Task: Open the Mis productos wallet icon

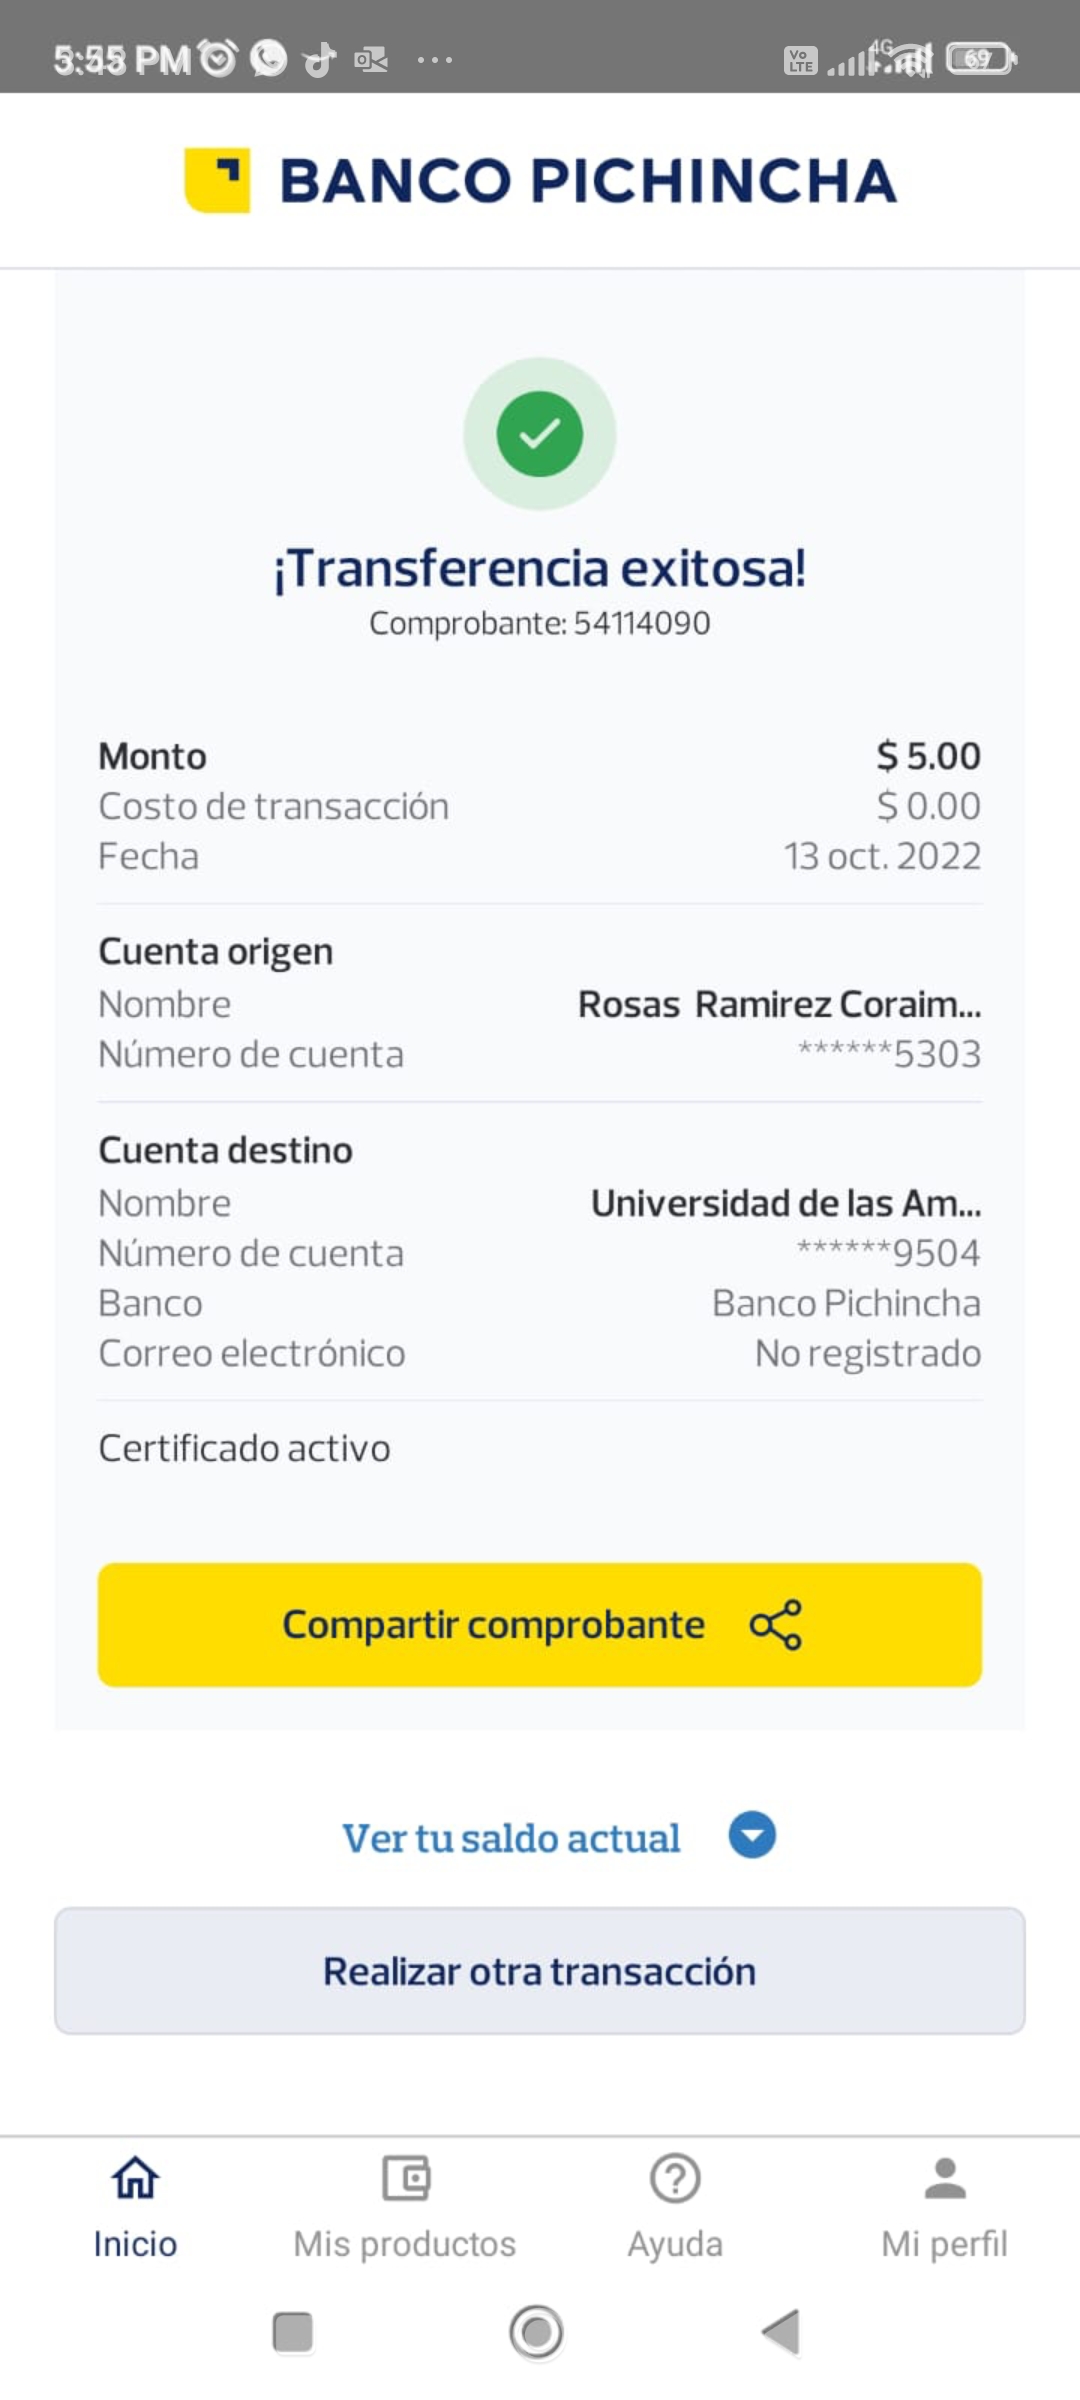Action: pos(405,2178)
